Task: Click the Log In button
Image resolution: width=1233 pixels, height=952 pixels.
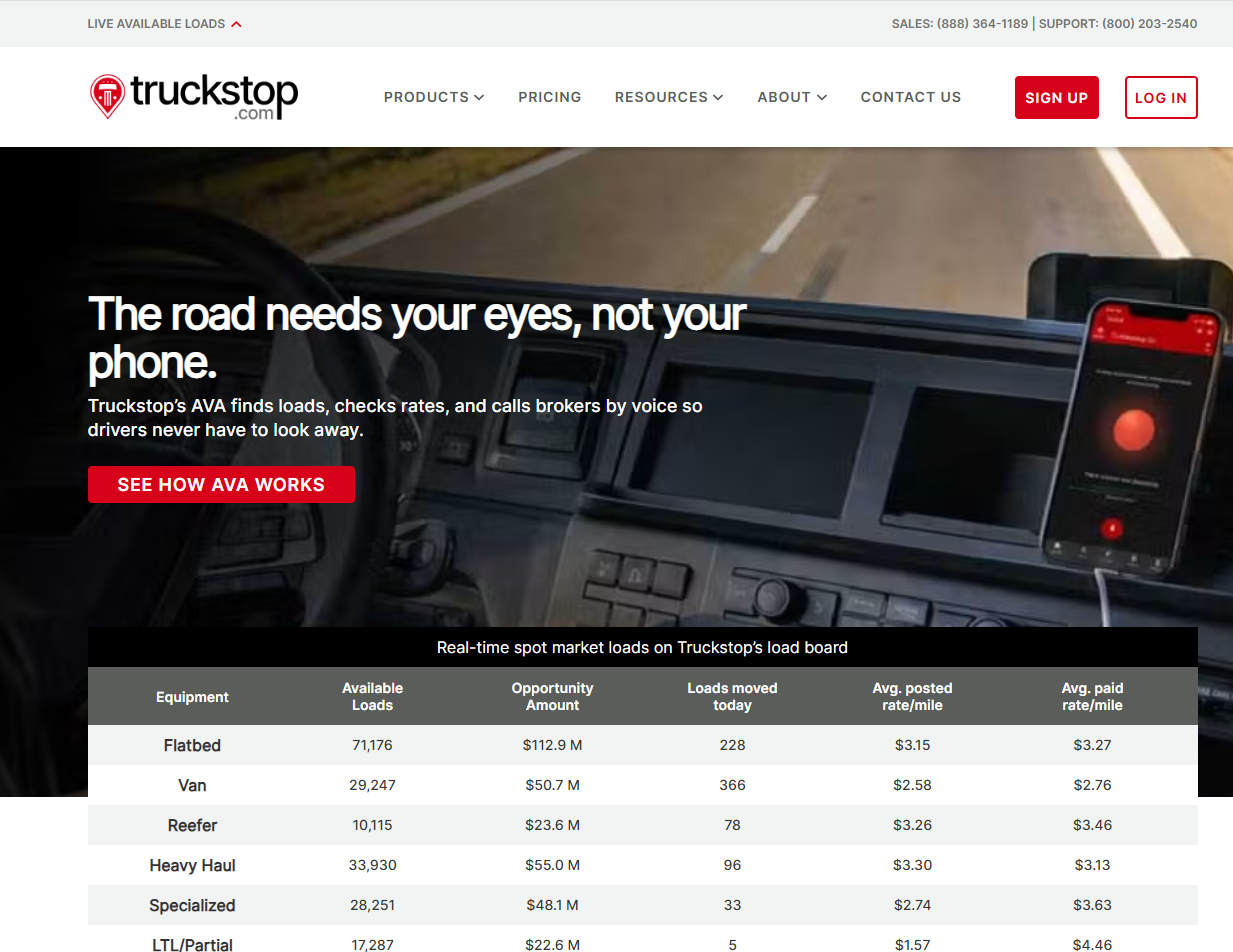Action: [1161, 98]
